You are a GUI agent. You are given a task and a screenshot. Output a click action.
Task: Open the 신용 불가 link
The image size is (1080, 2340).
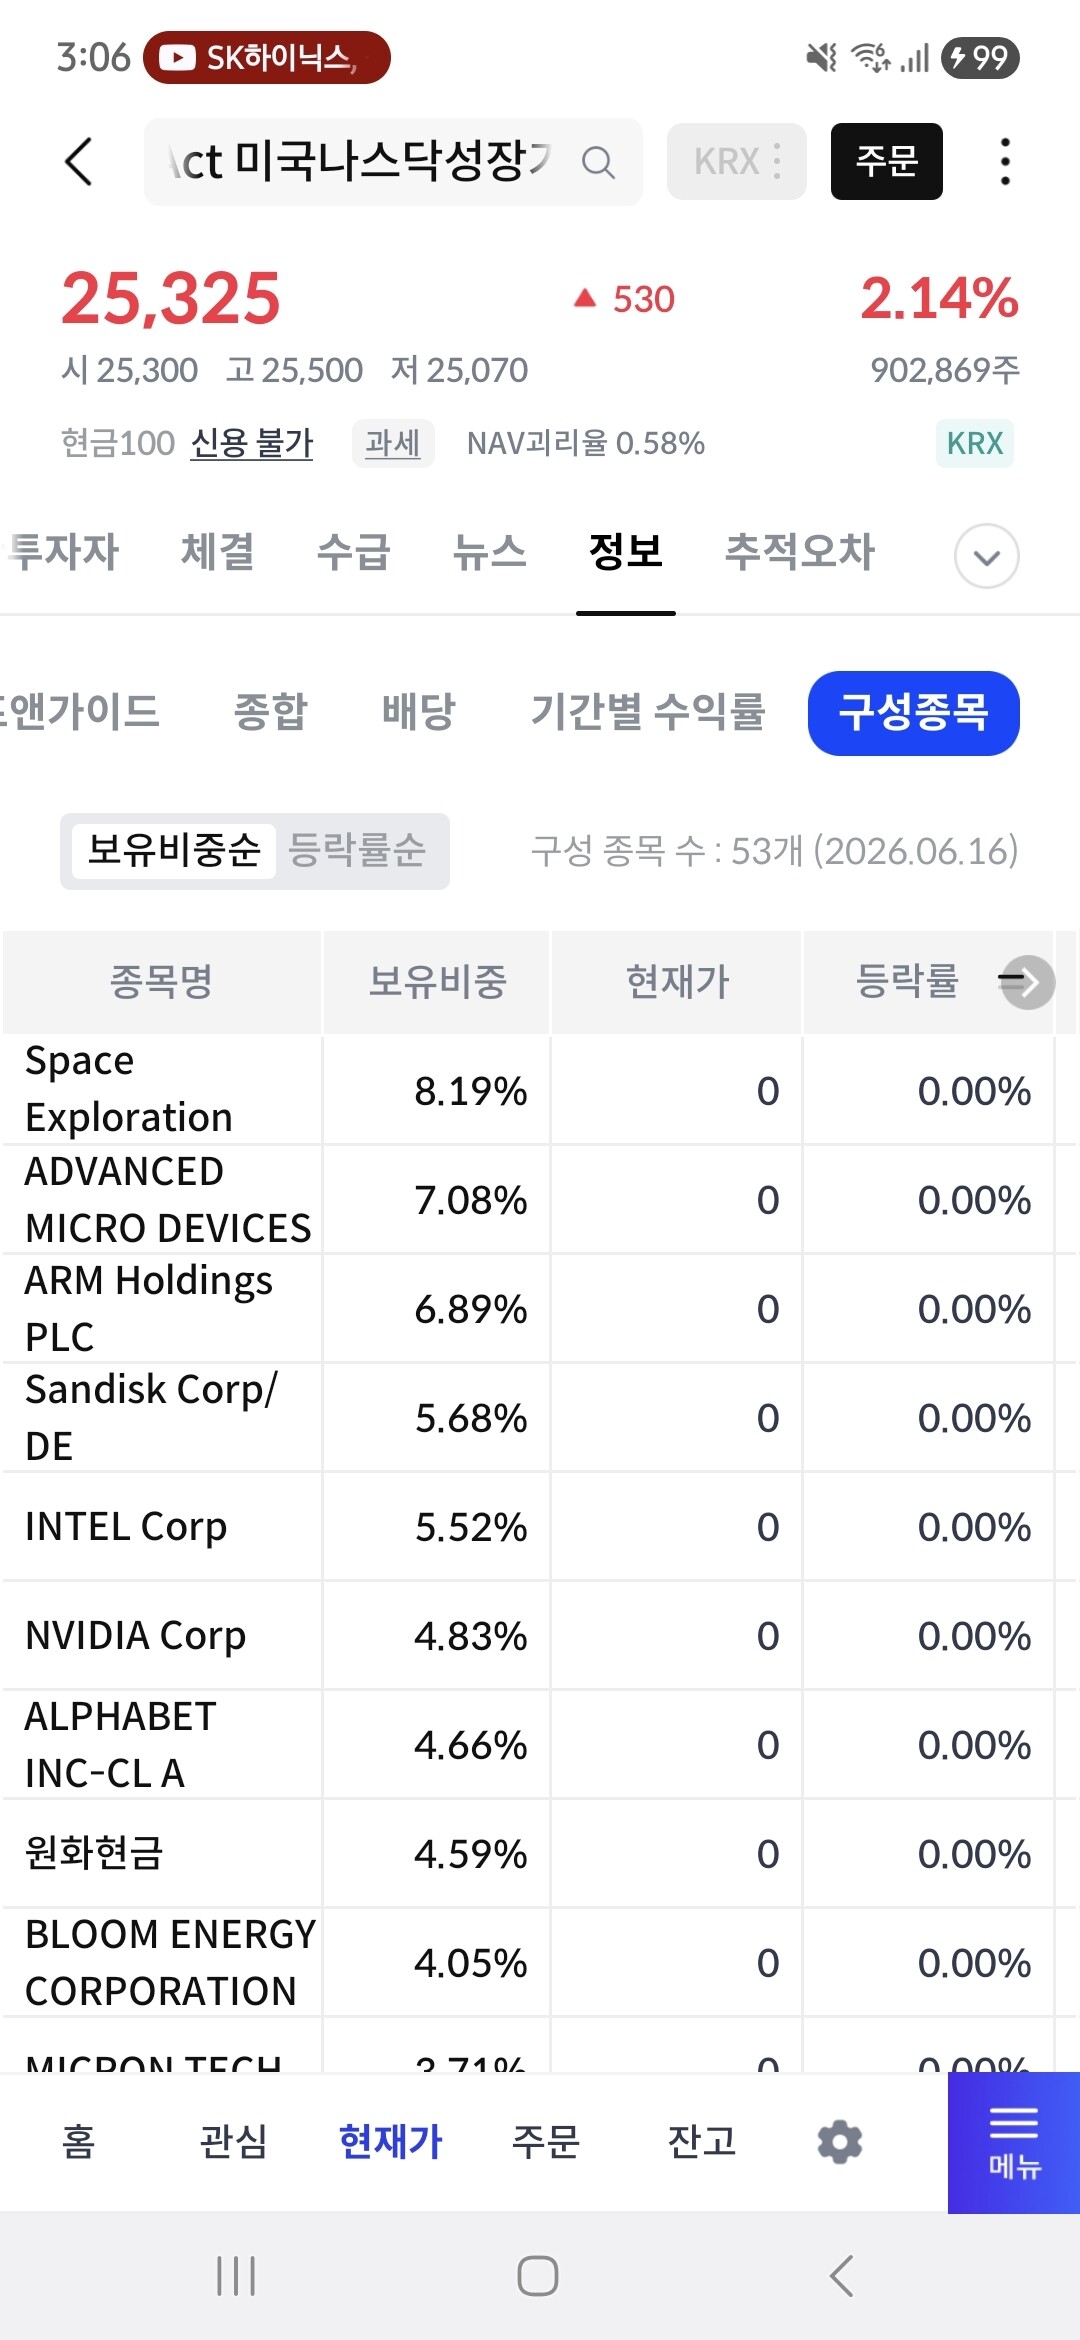pos(252,442)
